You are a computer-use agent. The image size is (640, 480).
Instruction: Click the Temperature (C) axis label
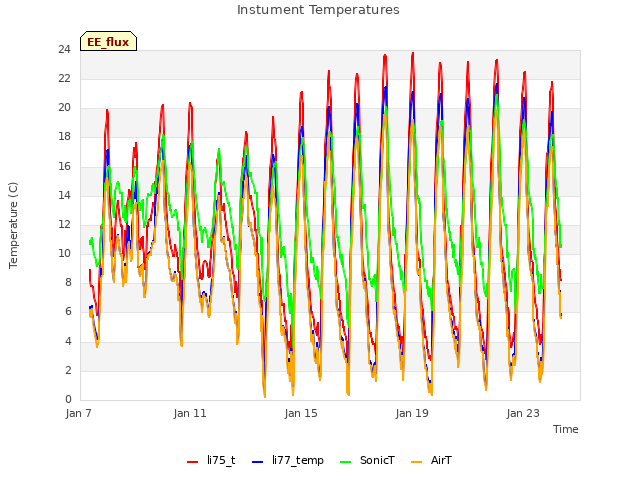(13, 225)
